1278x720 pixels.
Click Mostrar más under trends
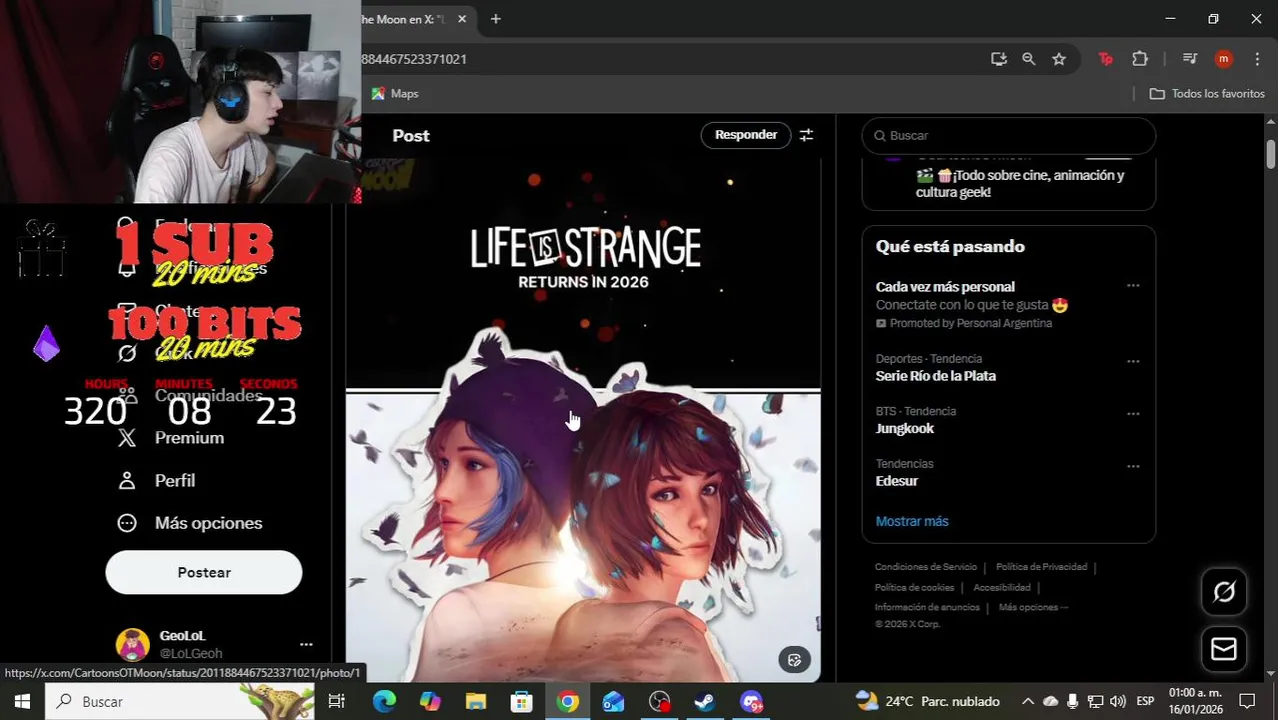click(x=911, y=521)
